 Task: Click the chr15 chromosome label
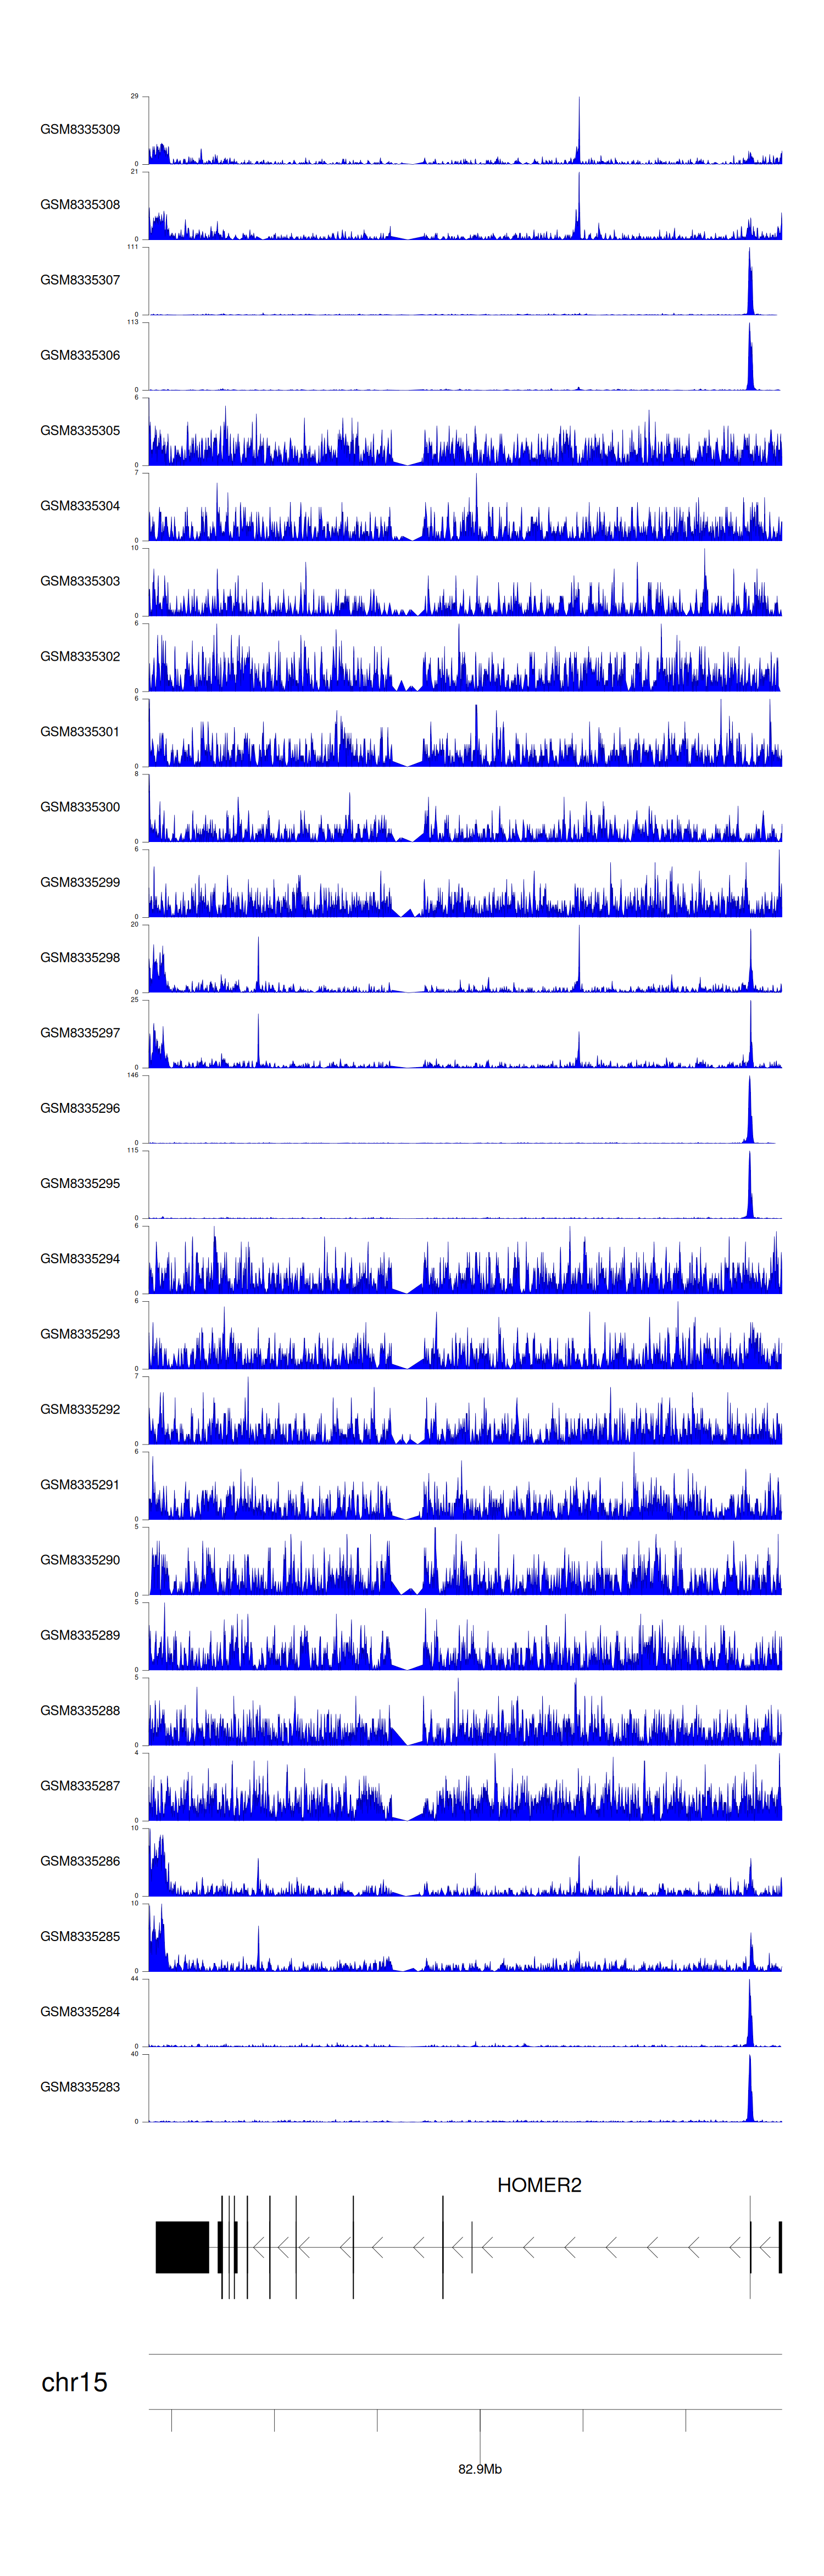click(74, 2382)
